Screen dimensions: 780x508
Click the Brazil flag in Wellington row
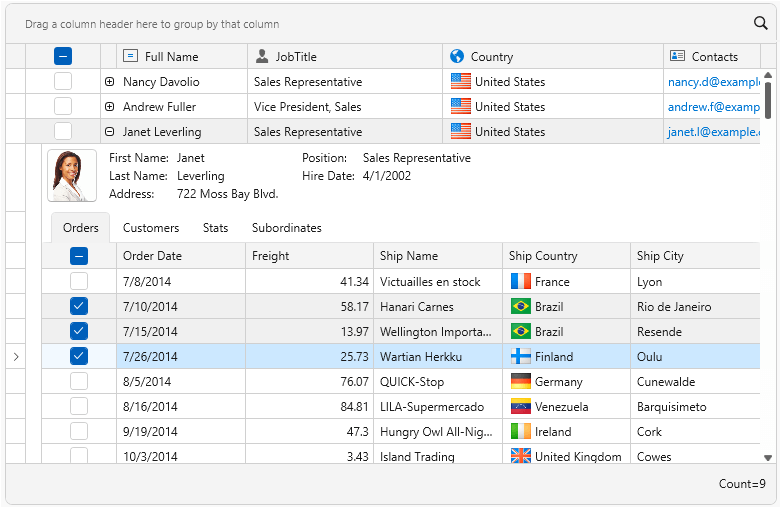click(520, 331)
